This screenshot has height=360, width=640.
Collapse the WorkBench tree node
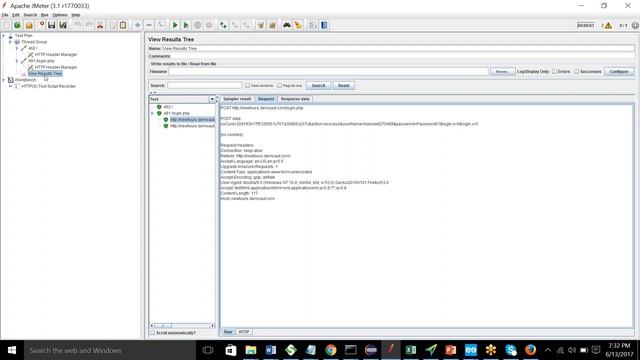pos(4,80)
